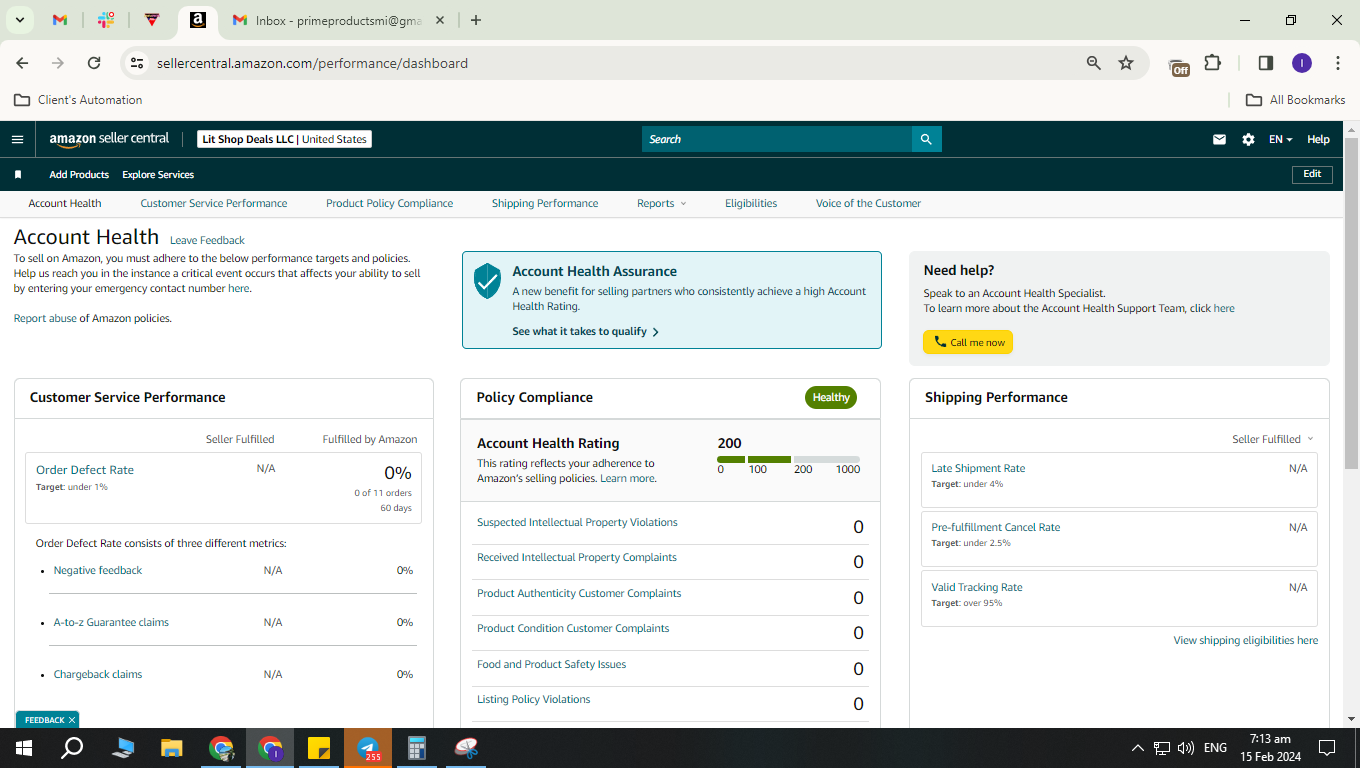Open the Eligibilities tab
Viewport: 1360px width, 768px height.
(751, 203)
